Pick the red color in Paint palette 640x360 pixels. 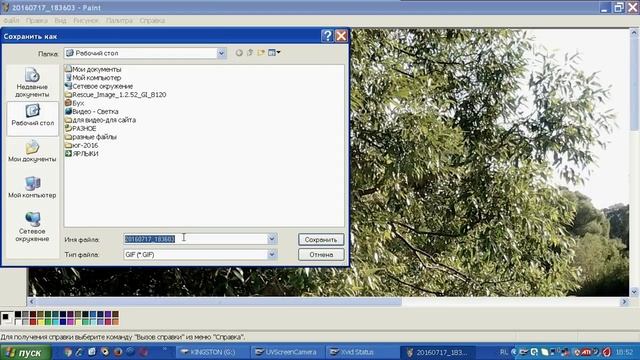(x=33, y=322)
